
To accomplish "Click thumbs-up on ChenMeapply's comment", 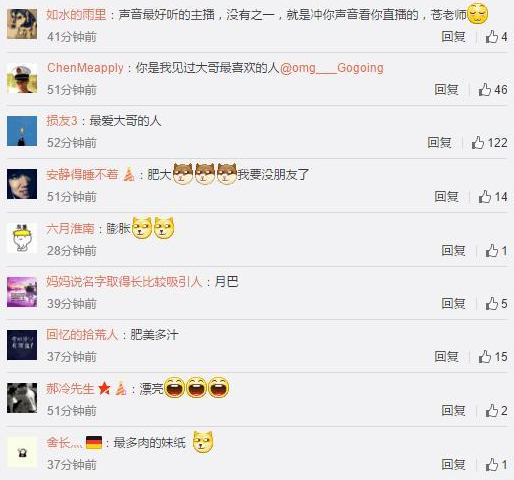I will (493, 90).
